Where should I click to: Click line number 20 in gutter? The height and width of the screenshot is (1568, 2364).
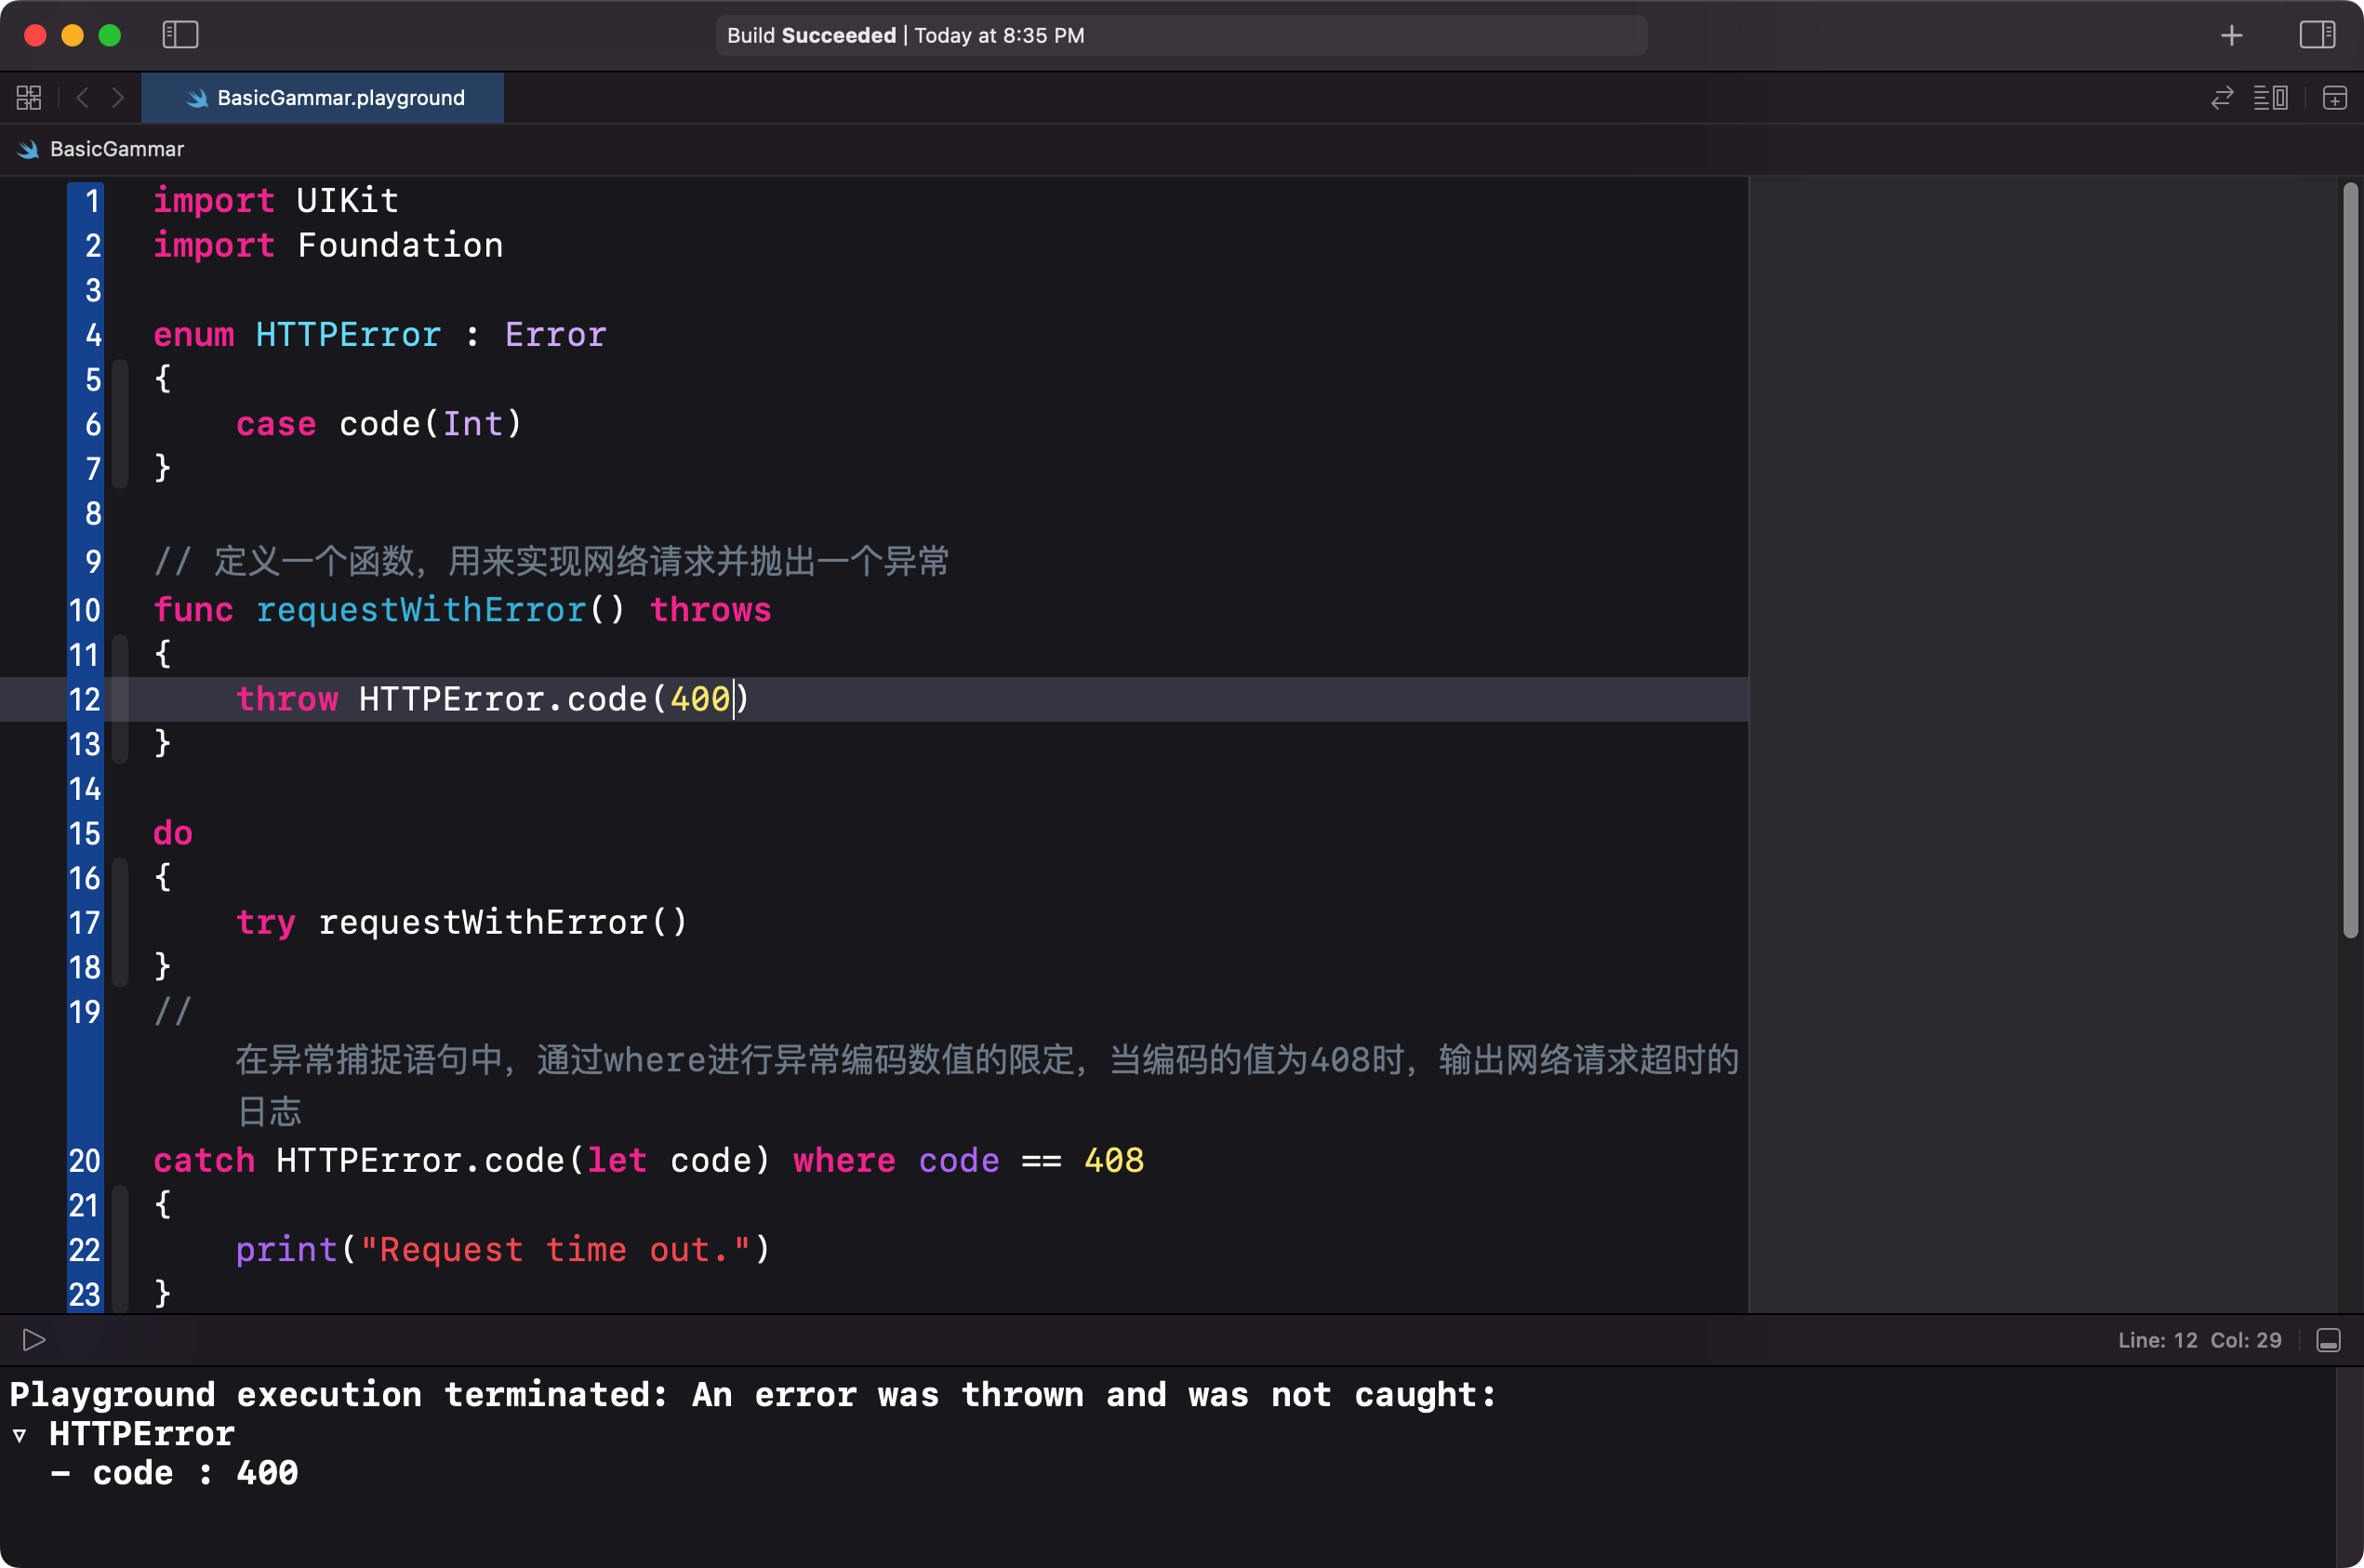click(x=85, y=1160)
